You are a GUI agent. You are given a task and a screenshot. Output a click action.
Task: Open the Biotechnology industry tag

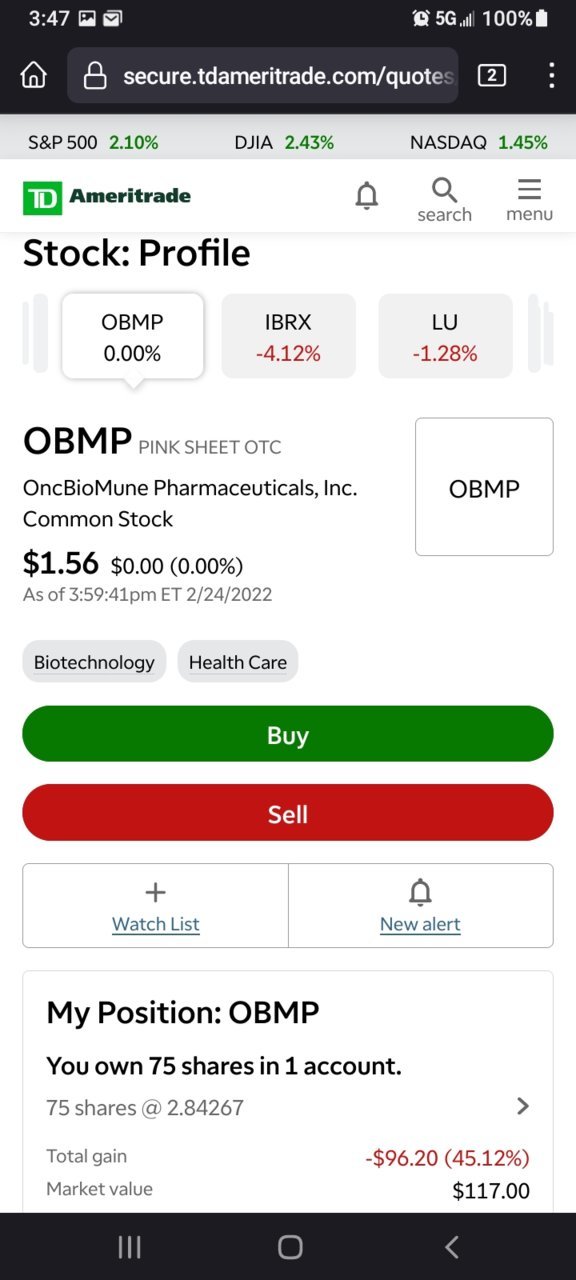pyautogui.click(x=94, y=662)
